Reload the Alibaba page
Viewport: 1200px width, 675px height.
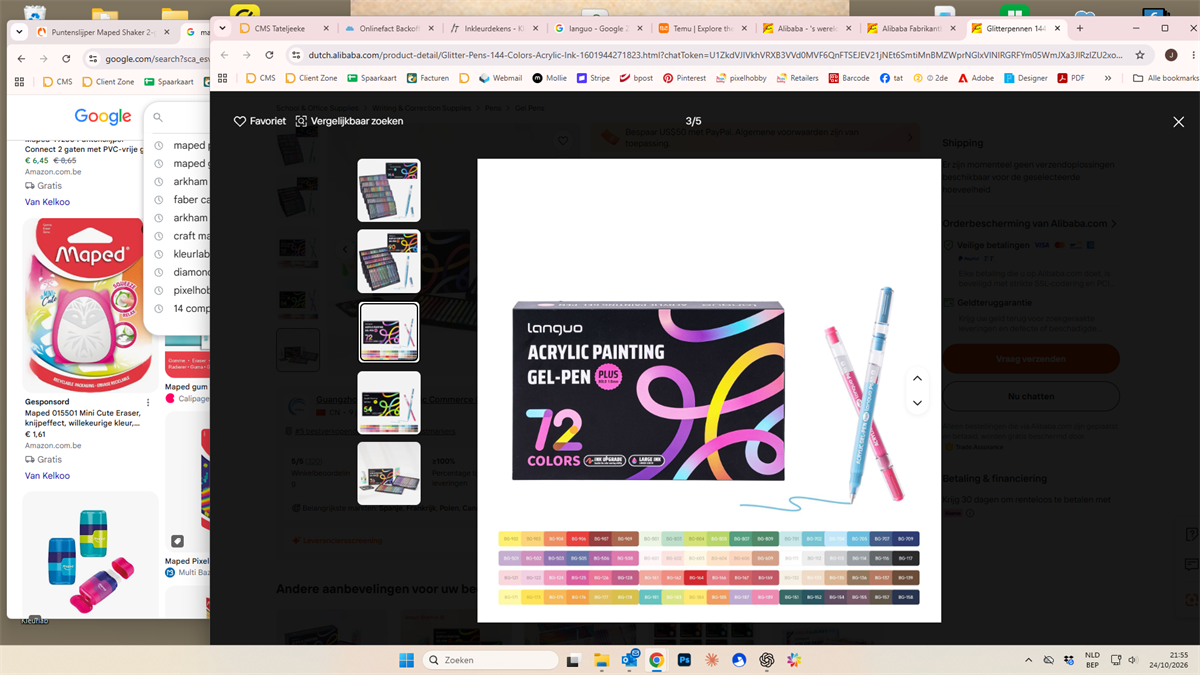[x=269, y=55]
